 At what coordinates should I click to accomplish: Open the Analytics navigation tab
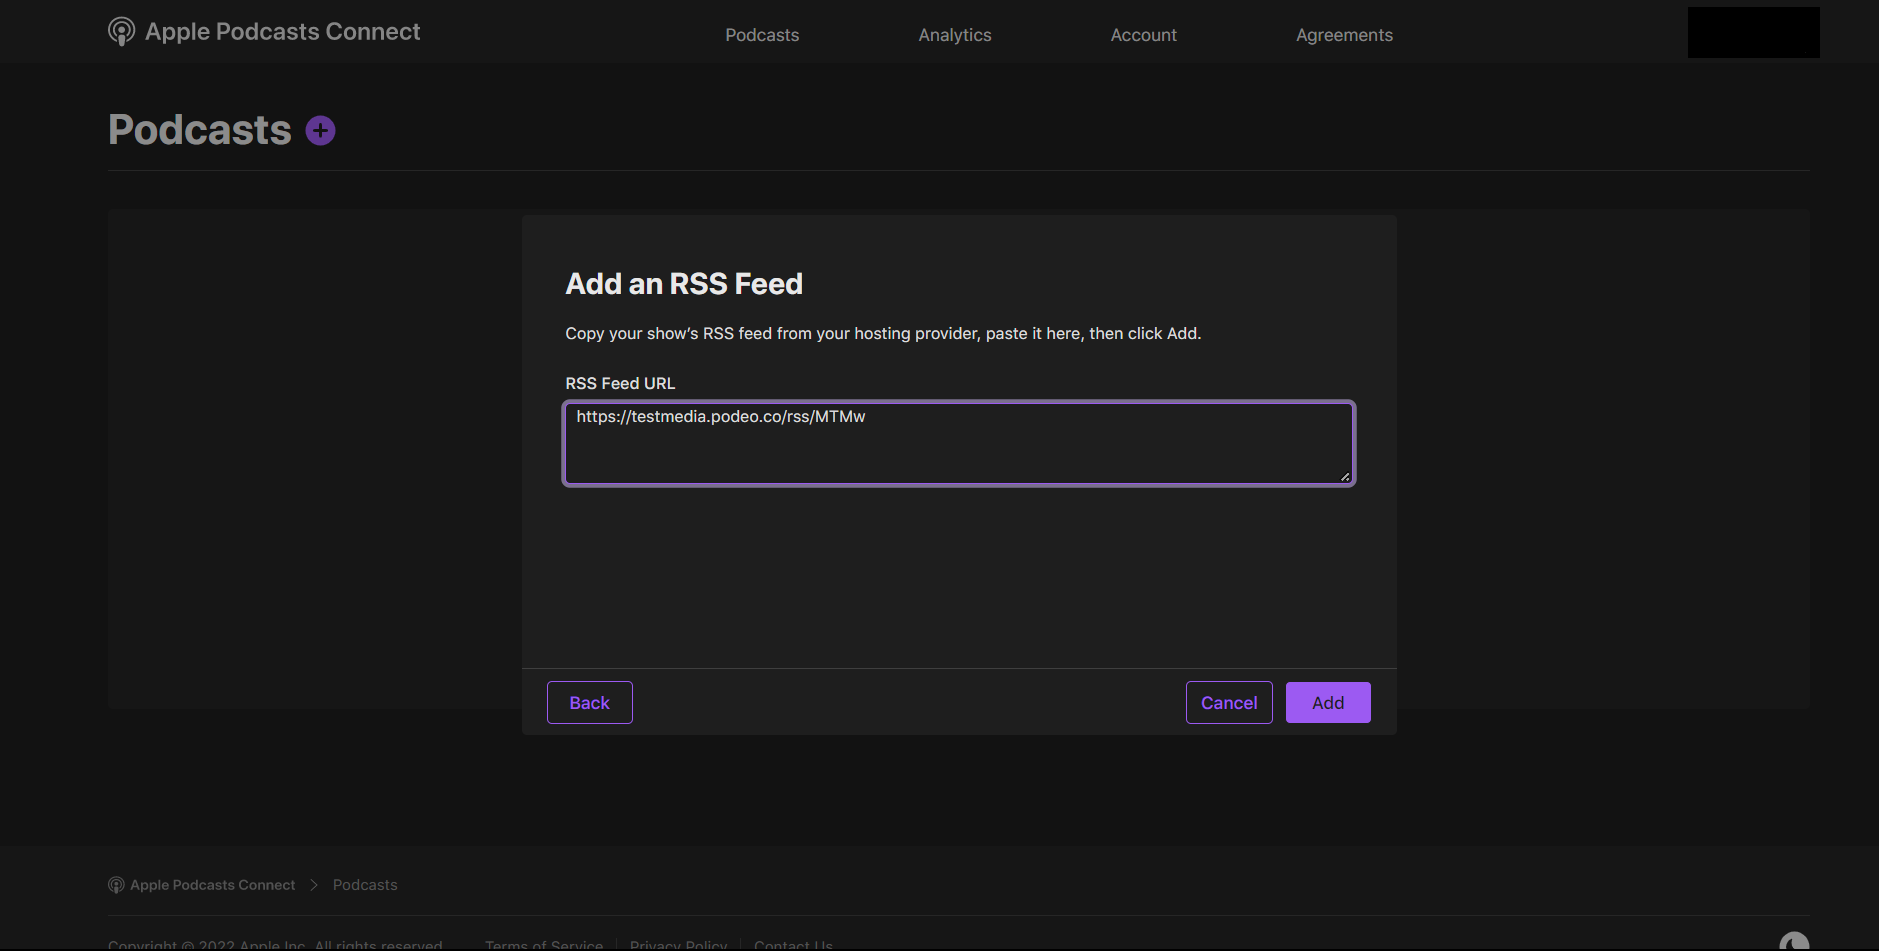(955, 35)
